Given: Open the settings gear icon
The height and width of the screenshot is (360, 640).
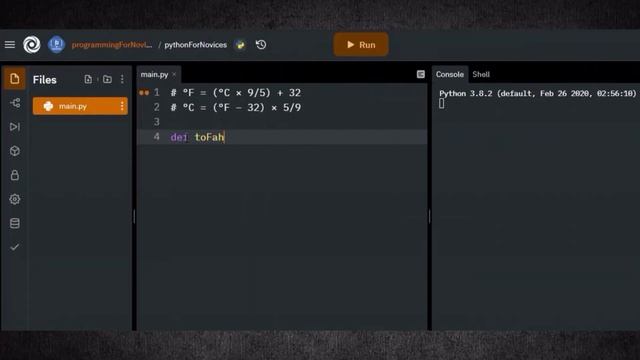Looking at the screenshot, I should [15, 199].
